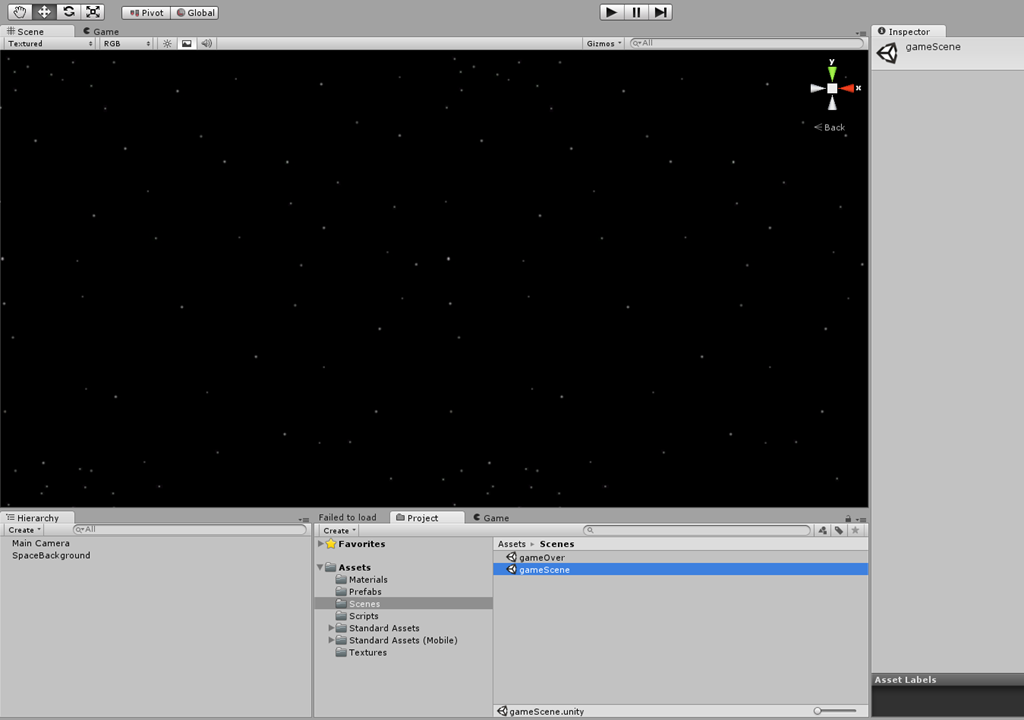The width and height of the screenshot is (1024, 720).
Task: Select the Hand tool
Action: (x=20, y=12)
